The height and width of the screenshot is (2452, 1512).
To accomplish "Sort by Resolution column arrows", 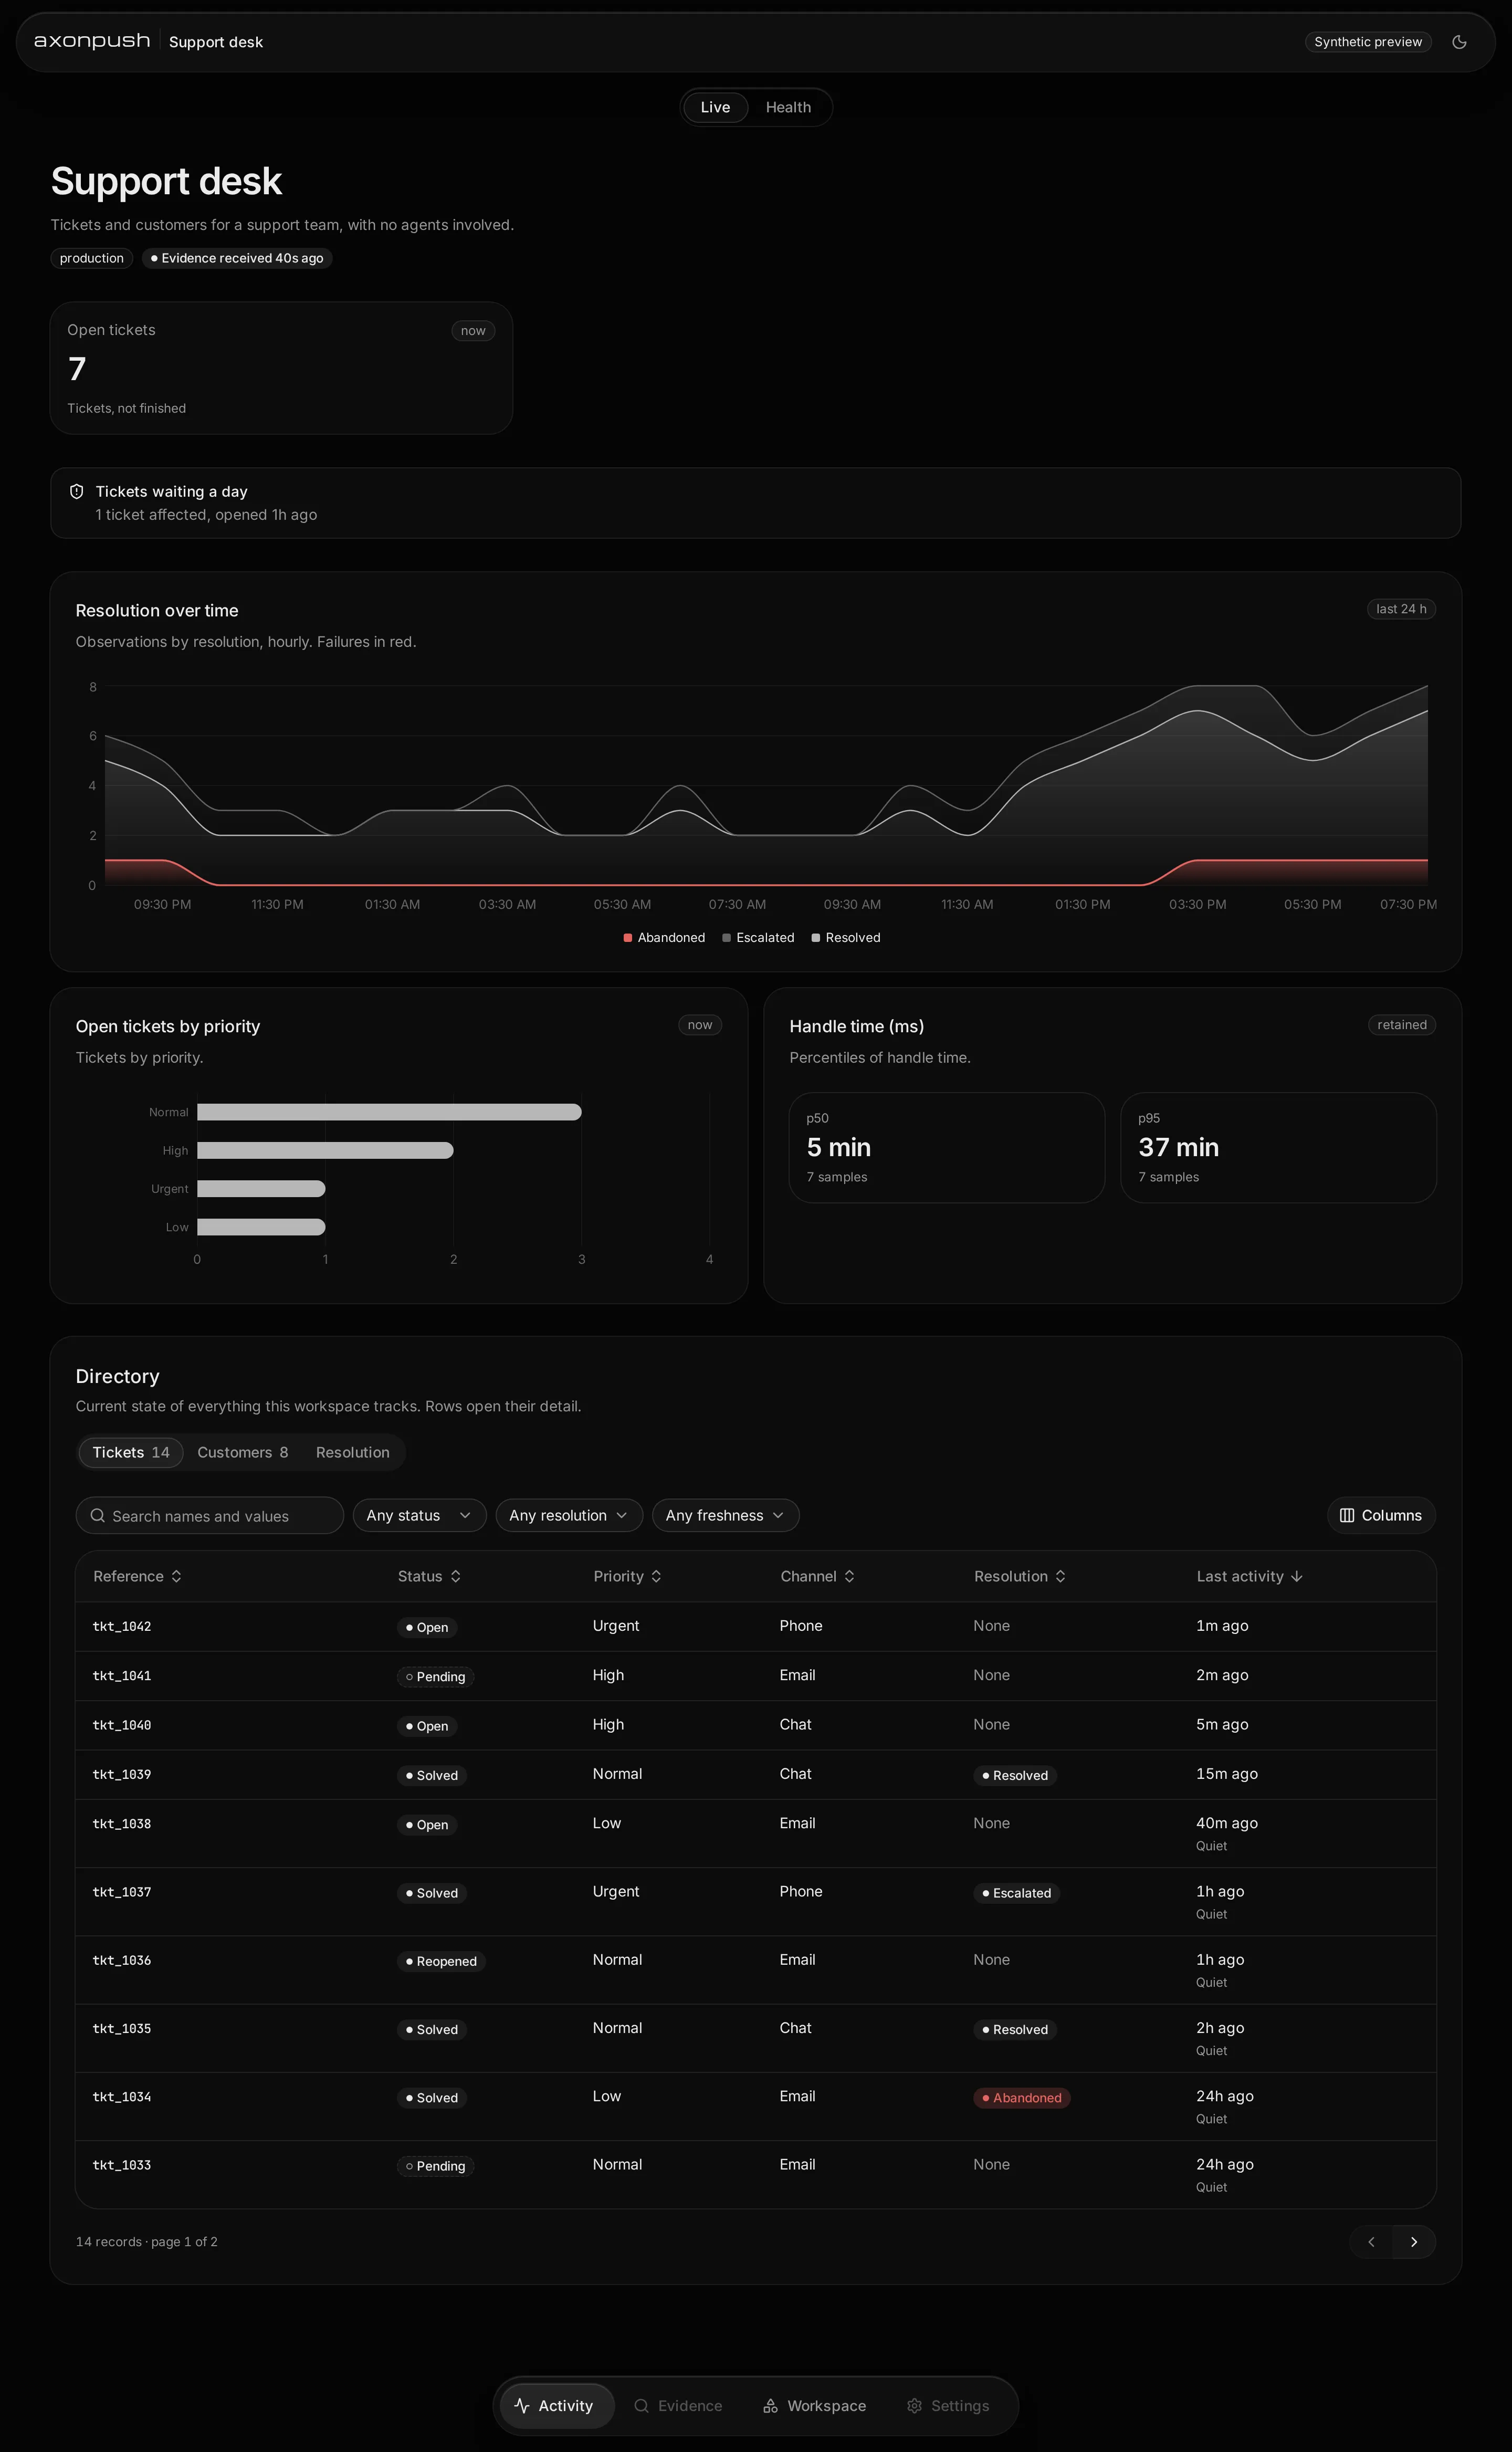I will 1060,1576.
